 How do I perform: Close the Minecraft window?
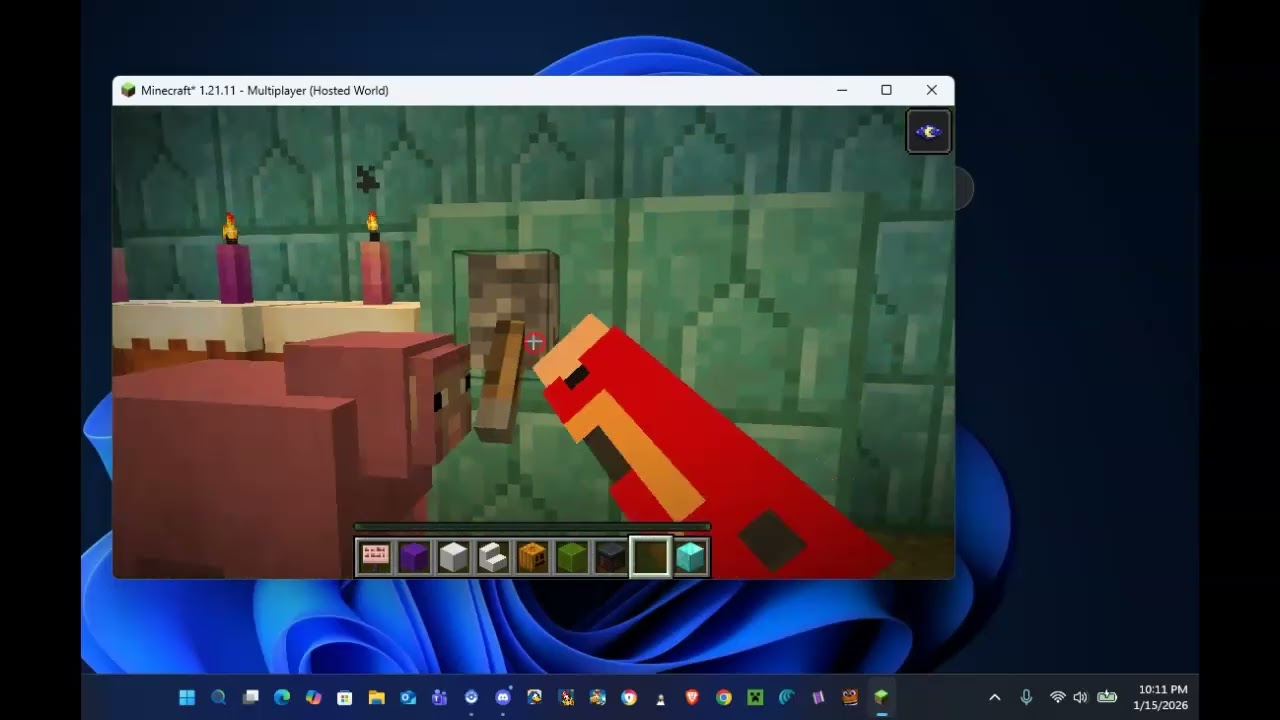coord(932,90)
